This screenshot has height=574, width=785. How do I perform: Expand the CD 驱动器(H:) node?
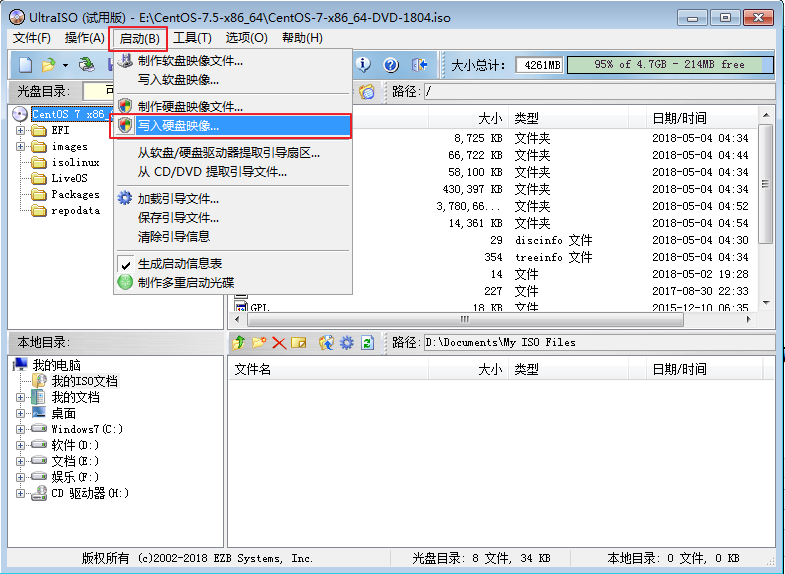pyautogui.click(x=20, y=493)
